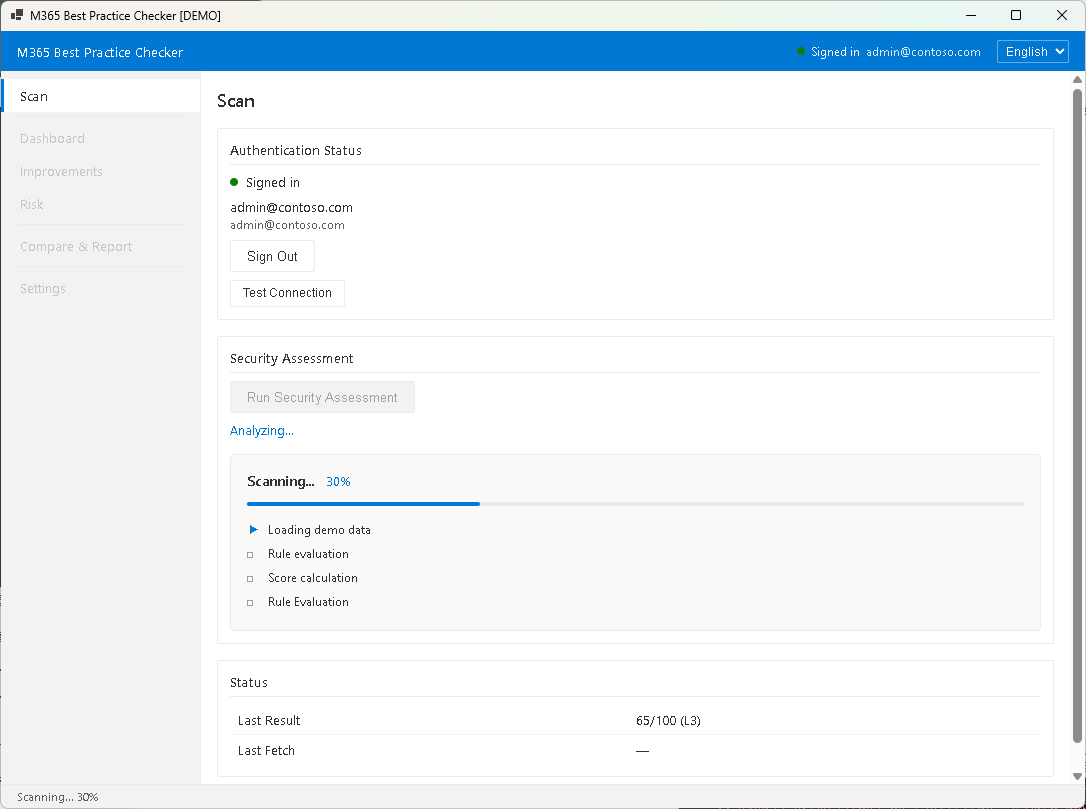Click the app icon in title bar
This screenshot has width=1086, height=809.
(x=17, y=16)
